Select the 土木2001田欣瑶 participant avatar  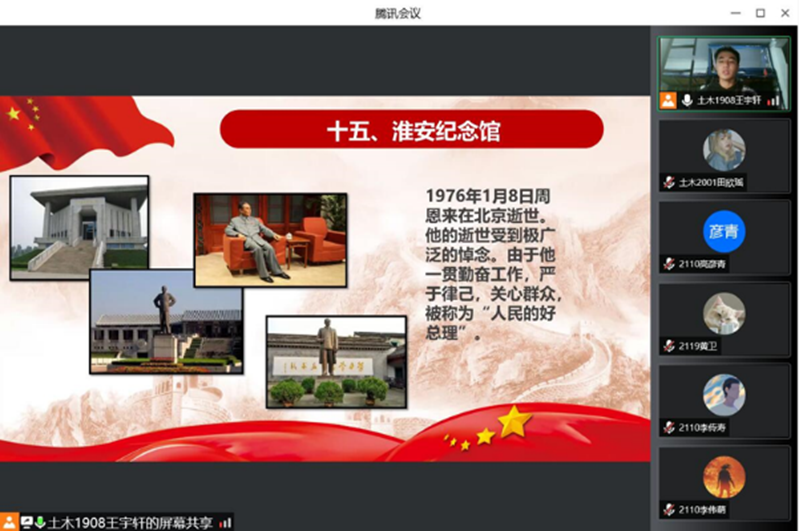pos(723,149)
